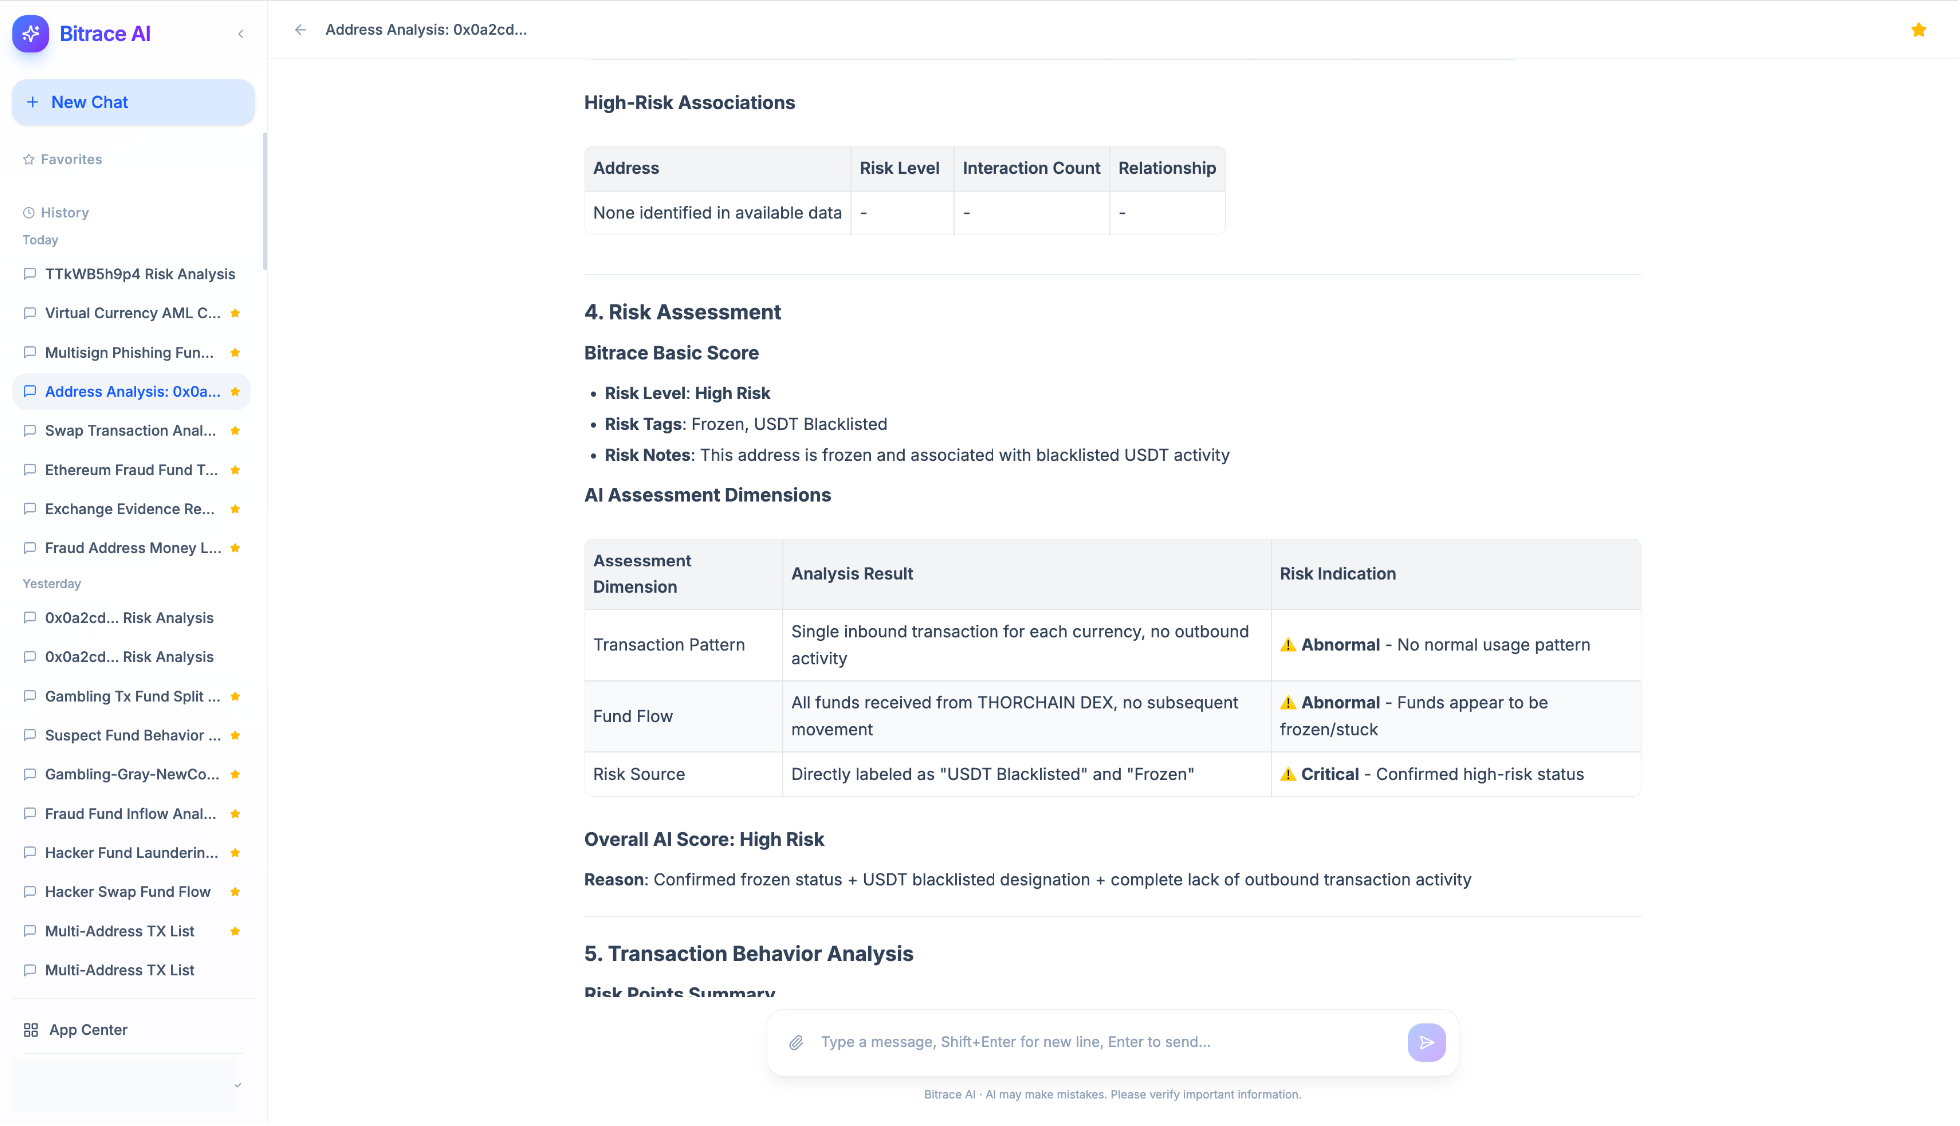Open App Center grid icon

[x=31, y=1030]
